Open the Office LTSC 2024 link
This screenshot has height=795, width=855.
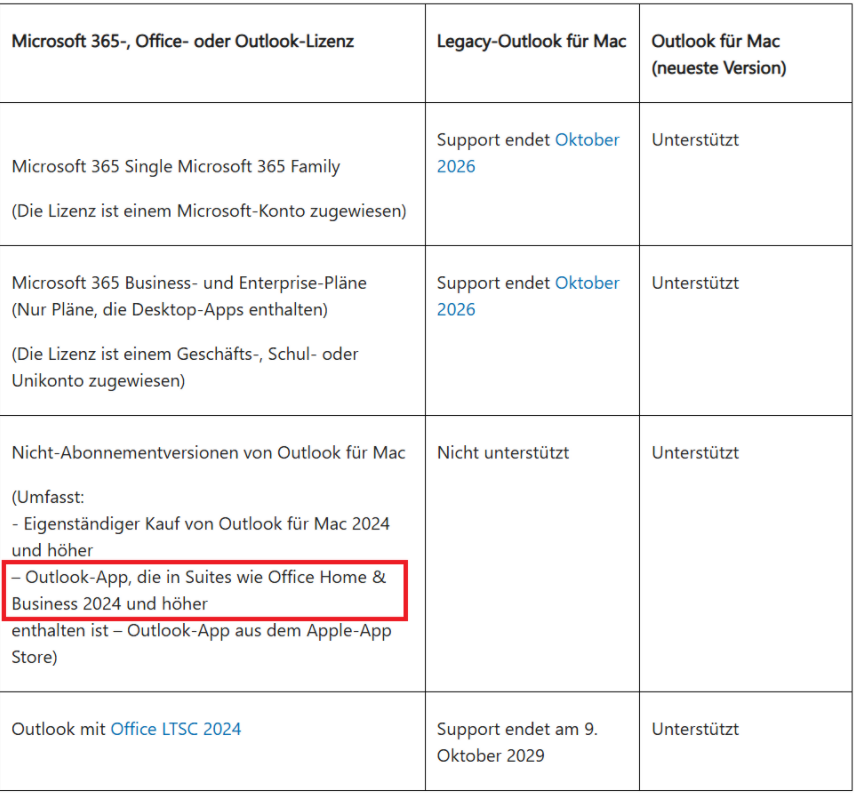click(x=176, y=729)
